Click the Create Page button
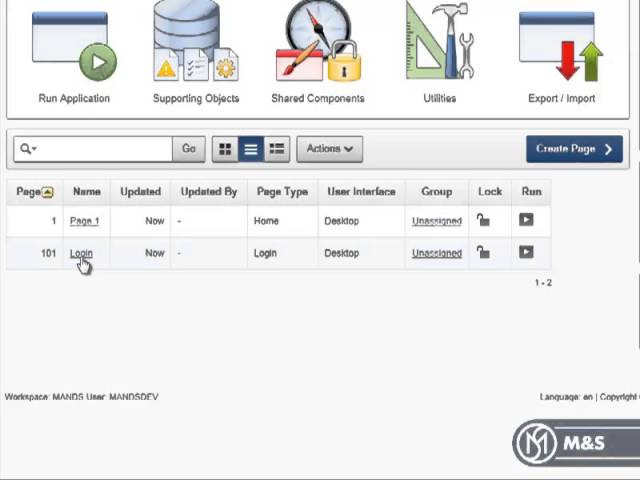The height and width of the screenshot is (480, 640). click(x=574, y=149)
